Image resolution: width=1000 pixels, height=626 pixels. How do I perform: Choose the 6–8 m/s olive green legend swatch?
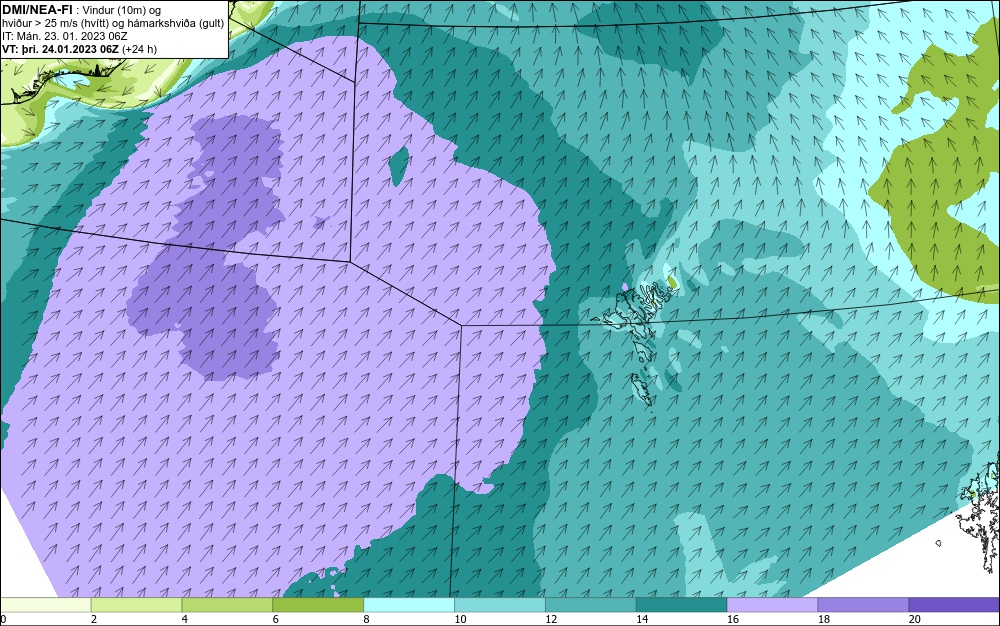tap(318, 605)
